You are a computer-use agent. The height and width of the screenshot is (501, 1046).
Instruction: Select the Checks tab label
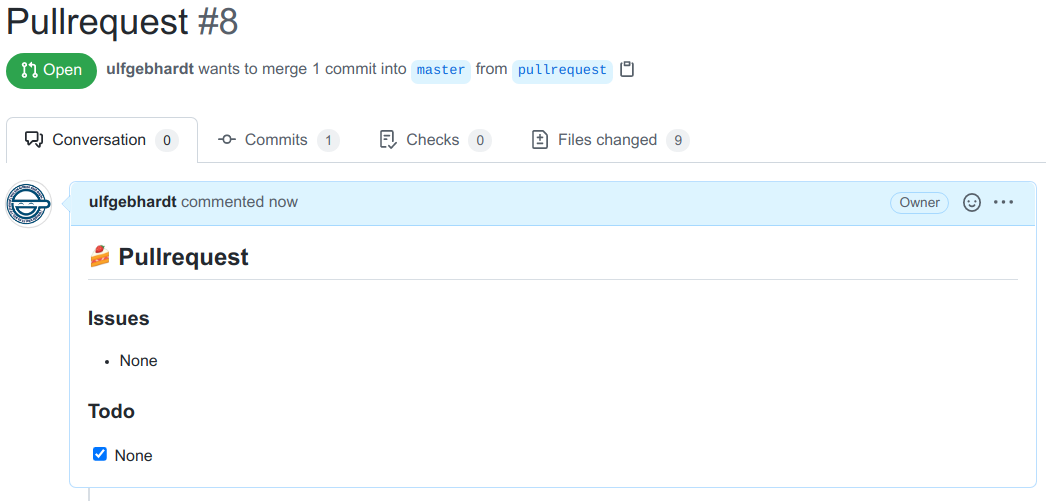coord(432,140)
